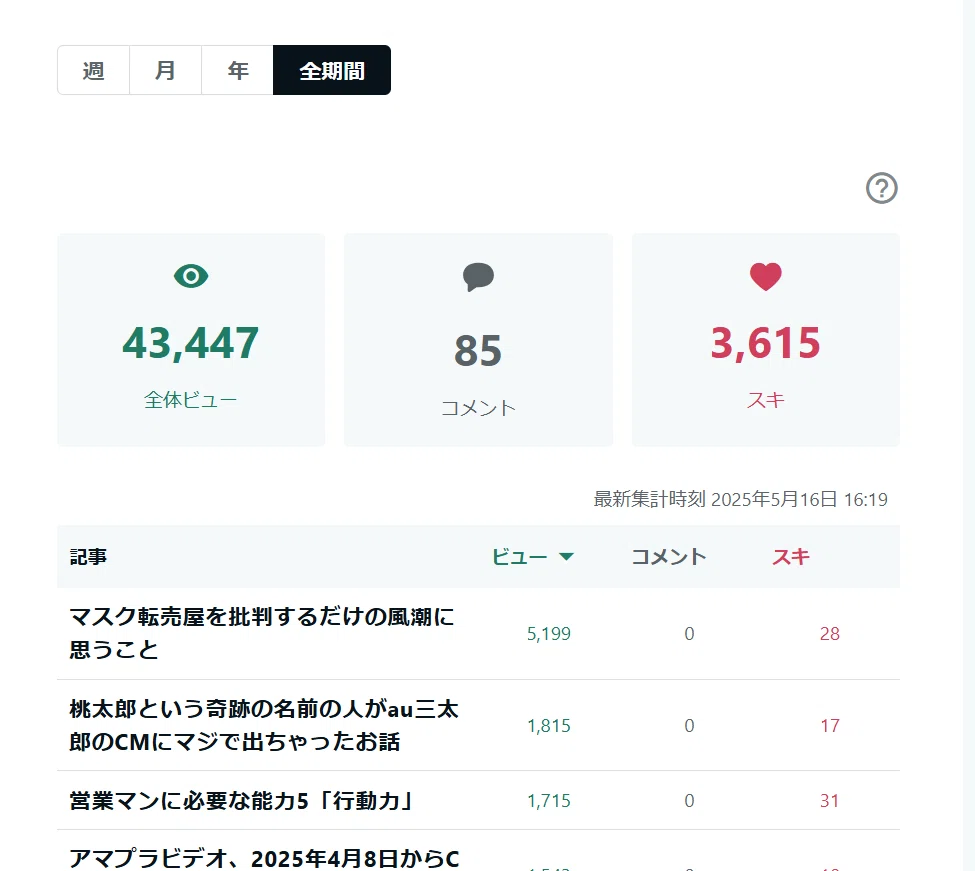This screenshot has height=871, width=975.
Task: Click the speech bubble comment icon
Action: pos(478,277)
